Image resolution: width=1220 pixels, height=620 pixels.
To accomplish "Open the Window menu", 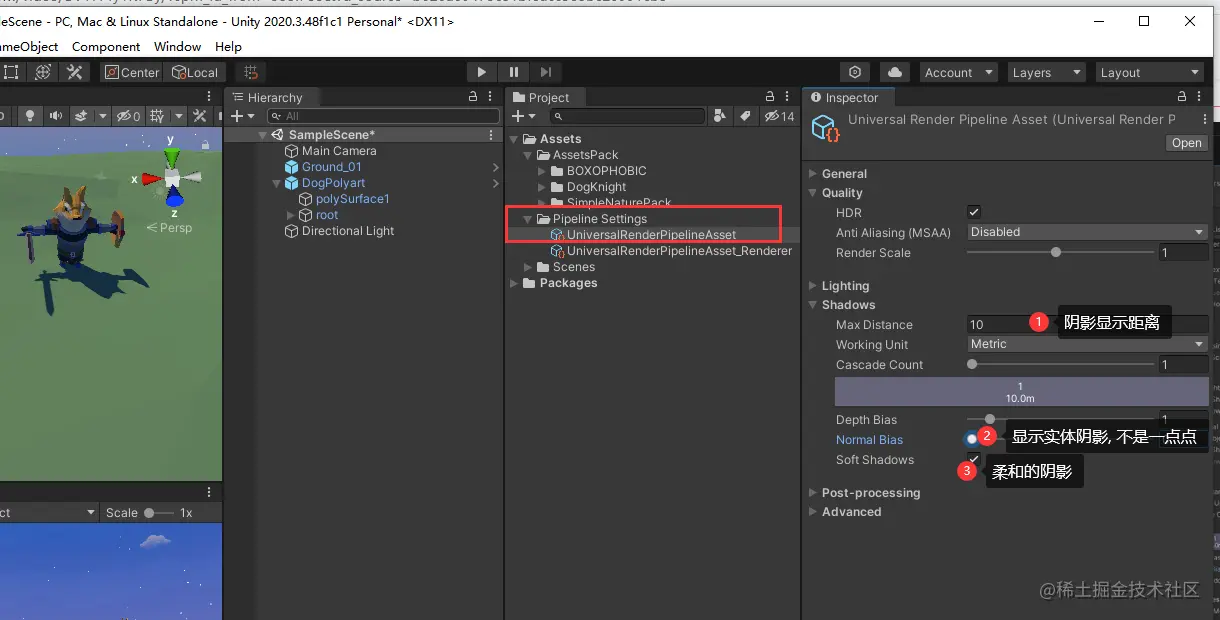I will point(177,46).
